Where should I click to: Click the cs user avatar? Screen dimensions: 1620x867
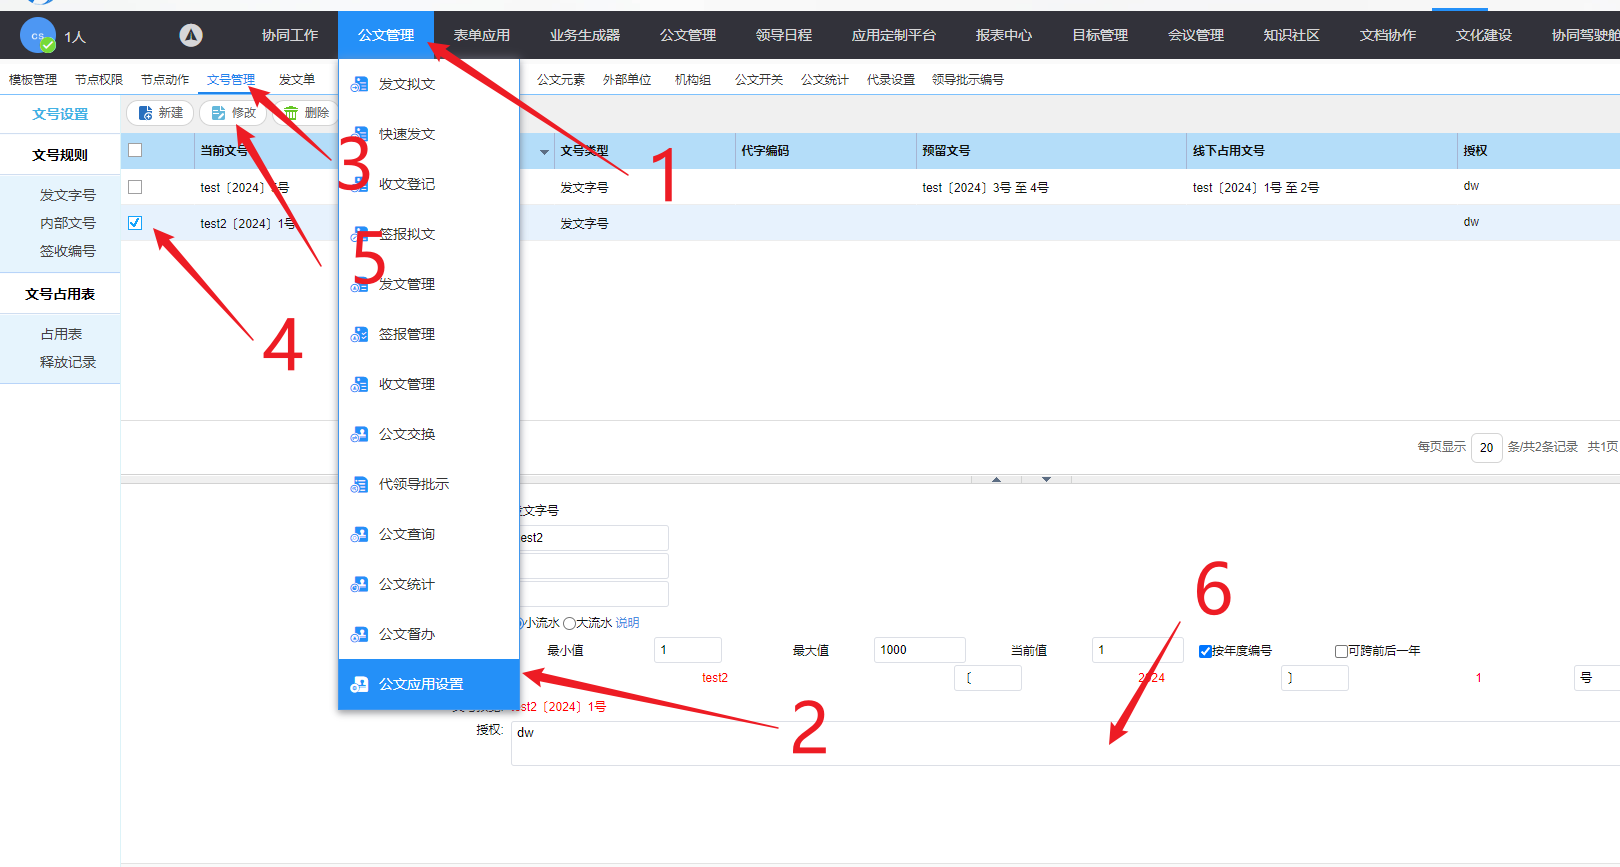[38, 36]
